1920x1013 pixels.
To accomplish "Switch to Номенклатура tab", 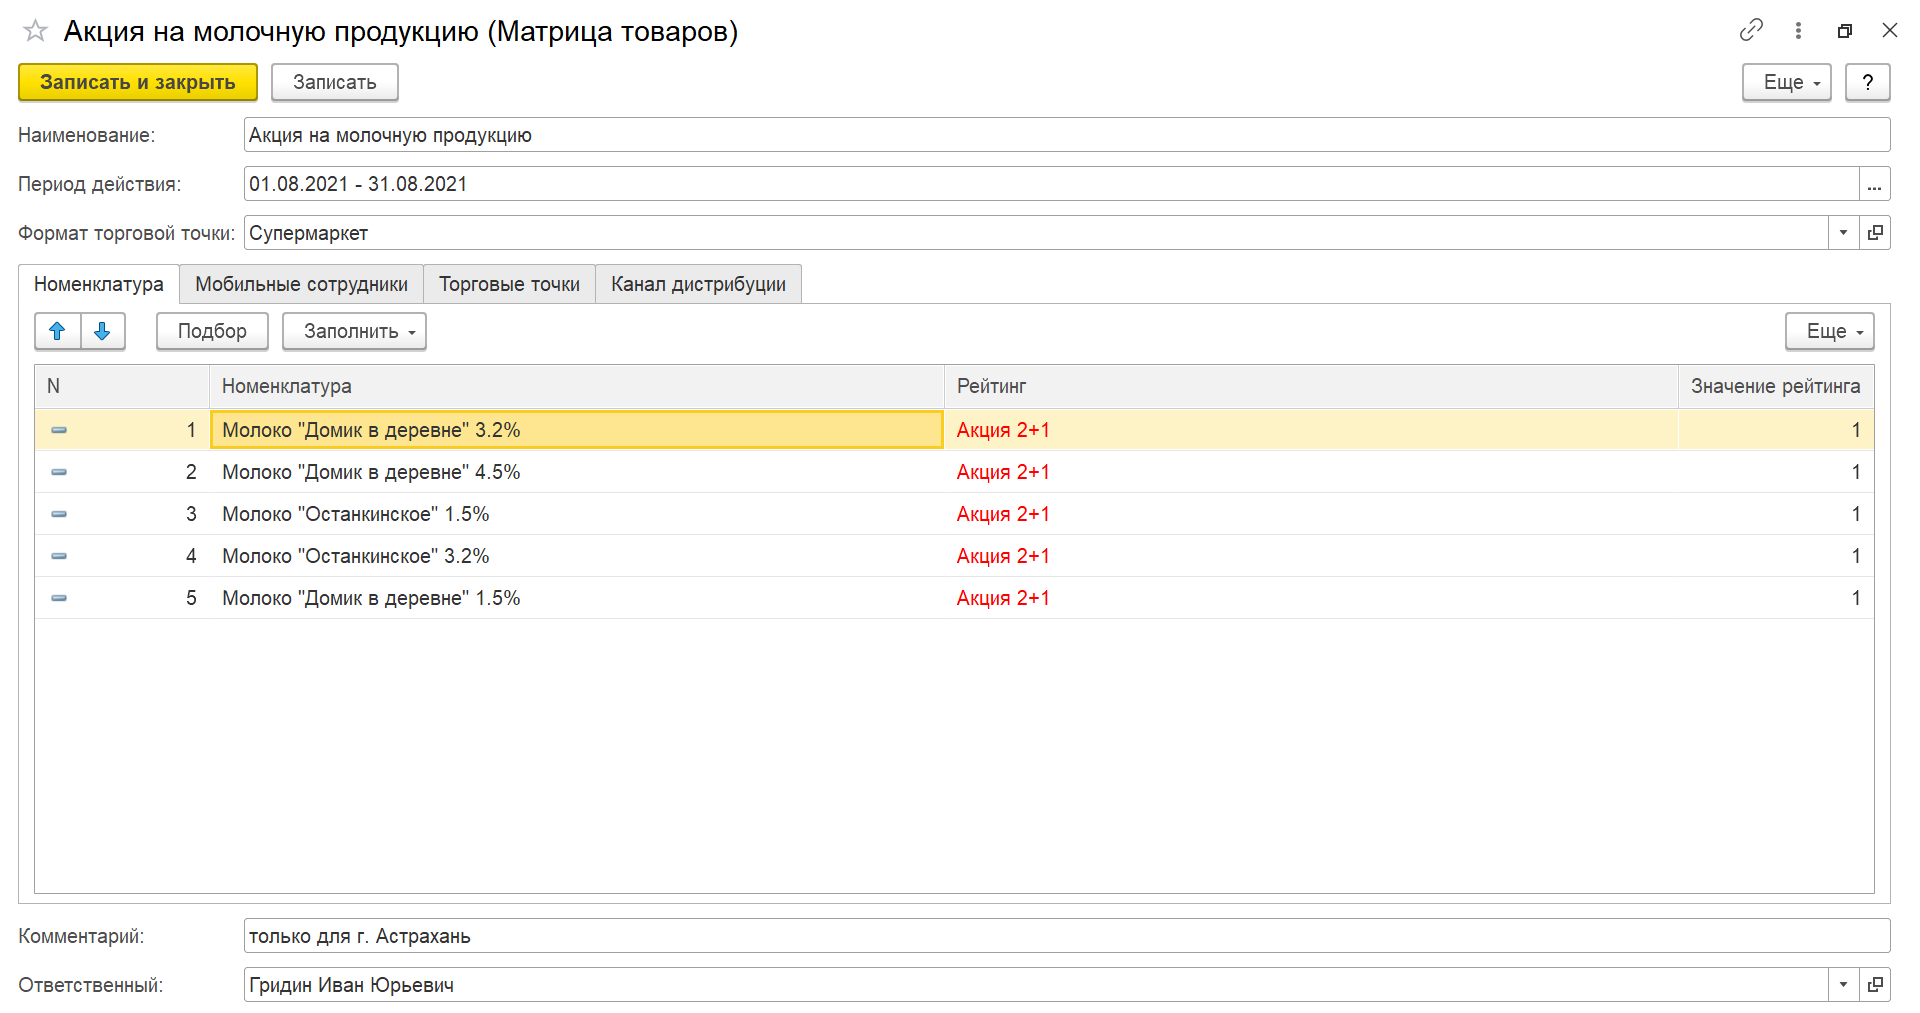I will click(99, 284).
